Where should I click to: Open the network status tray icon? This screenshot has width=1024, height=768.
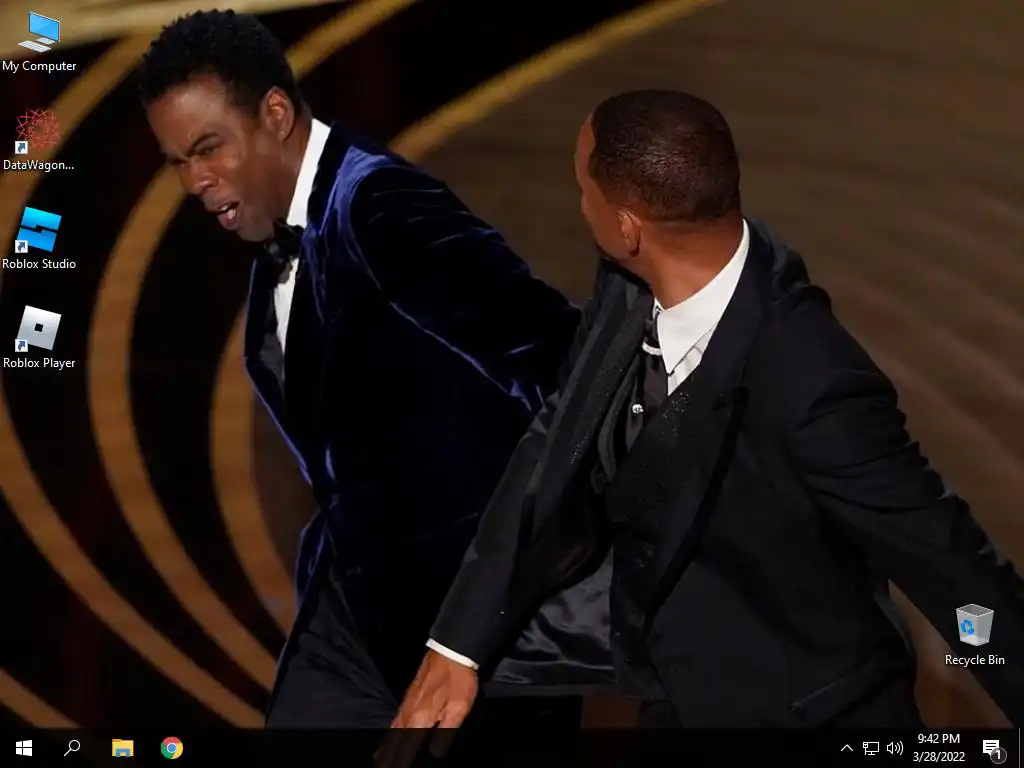click(x=871, y=748)
